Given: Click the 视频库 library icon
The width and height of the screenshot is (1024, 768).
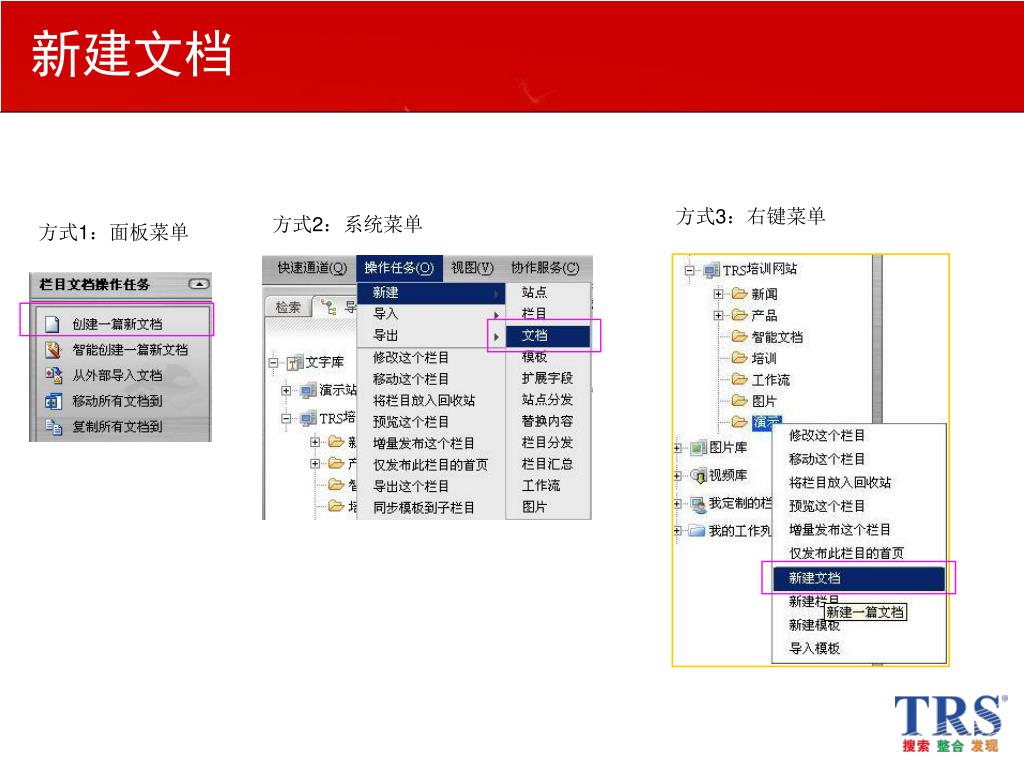Looking at the screenshot, I should coord(699,475).
